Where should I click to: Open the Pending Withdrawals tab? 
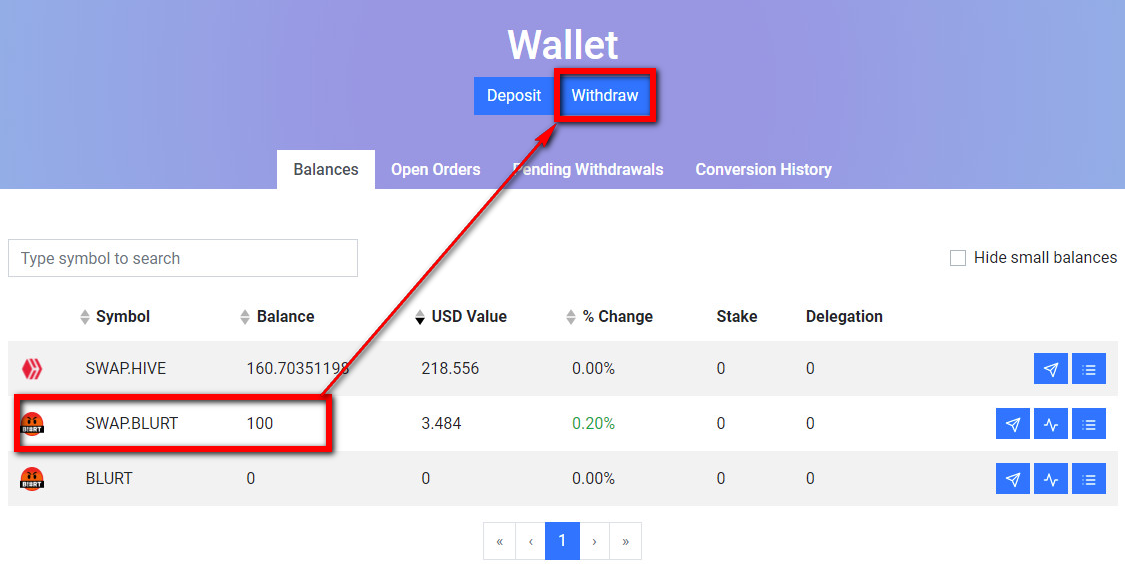588,169
